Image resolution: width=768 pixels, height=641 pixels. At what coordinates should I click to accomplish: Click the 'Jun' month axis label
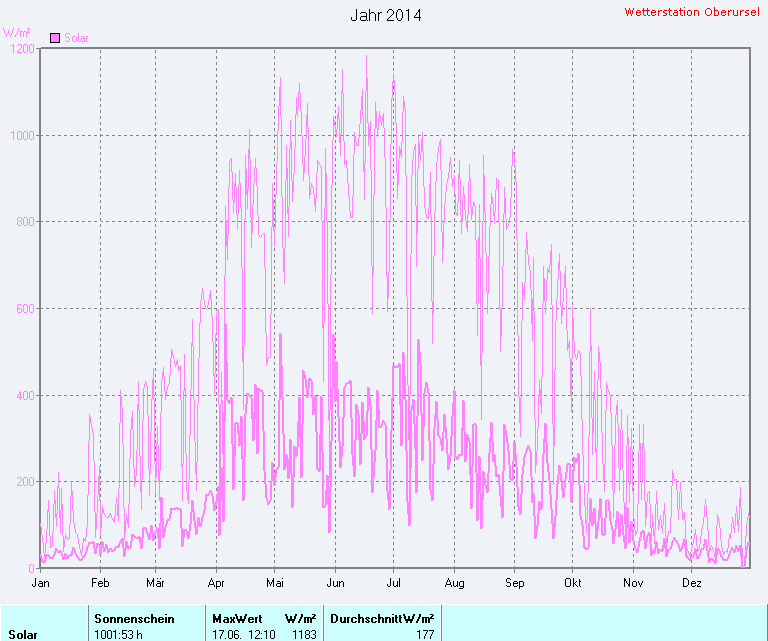pyautogui.click(x=336, y=583)
